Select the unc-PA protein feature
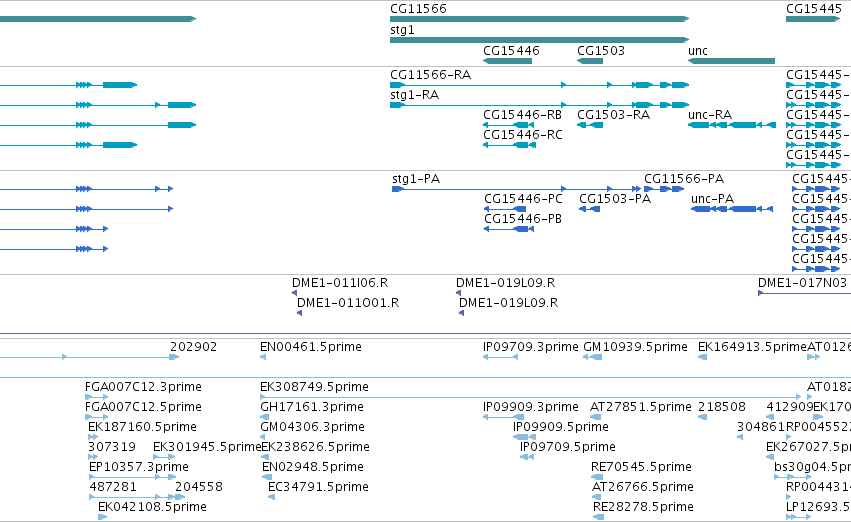The height and width of the screenshot is (522, 851). pyautogui.click(x=732, y=209)
